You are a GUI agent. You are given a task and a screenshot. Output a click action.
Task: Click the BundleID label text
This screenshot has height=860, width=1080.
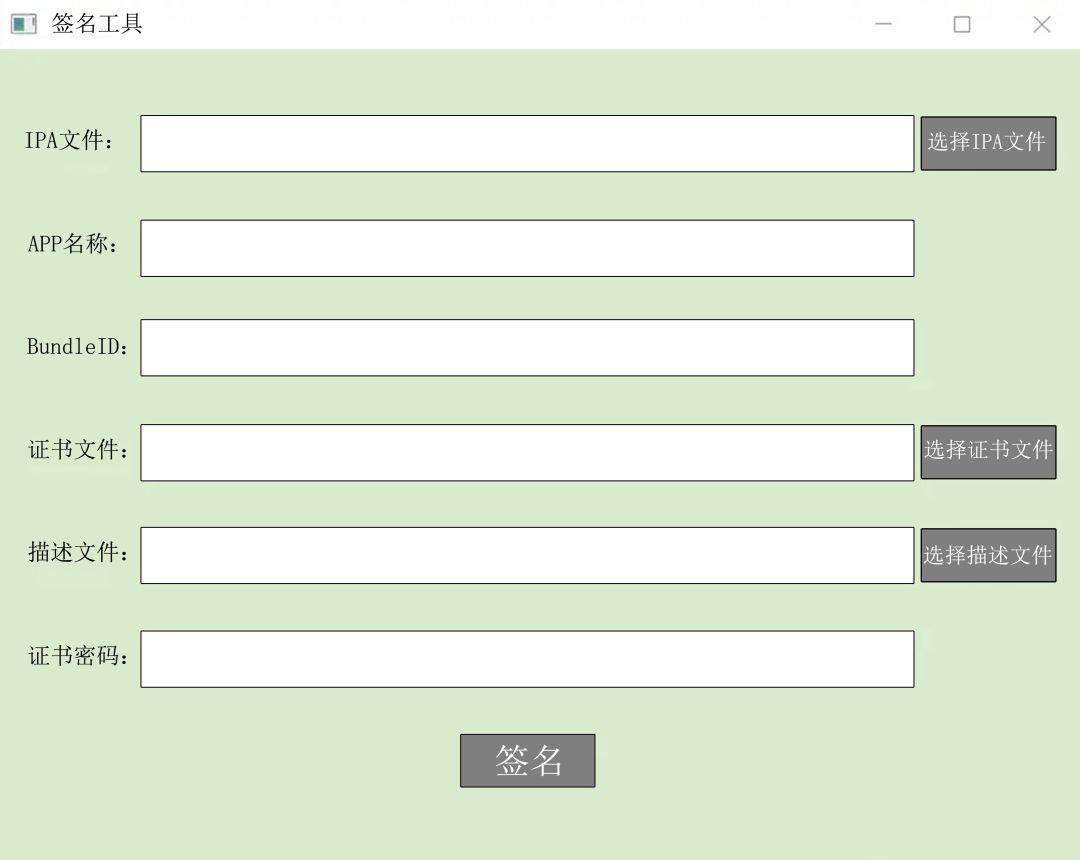(78, 347)
